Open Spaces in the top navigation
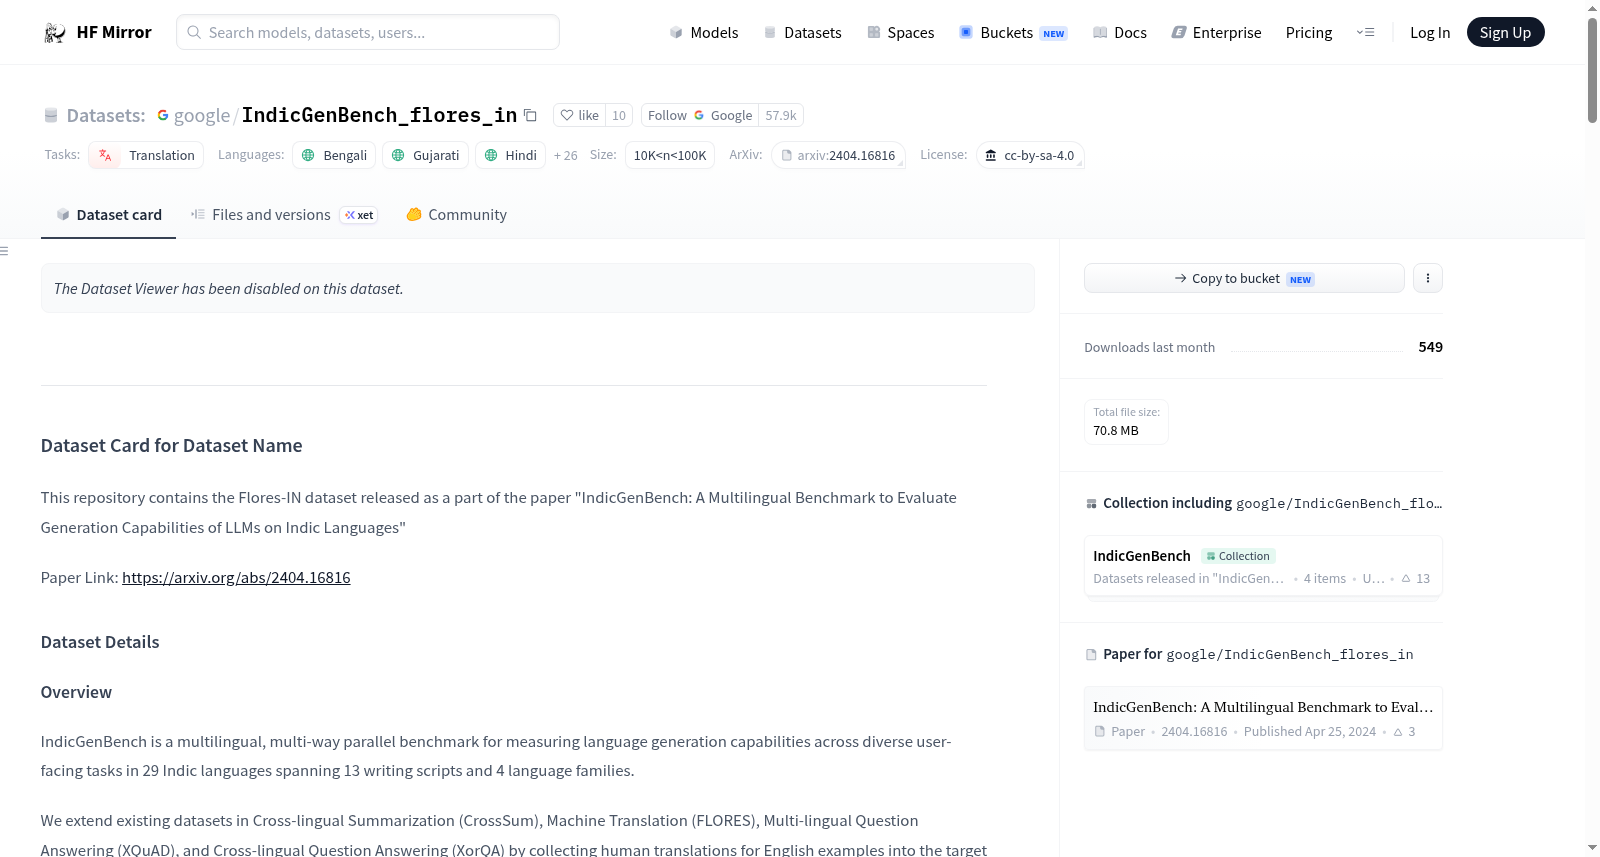The height and width of the screenshot is (857, 1600). point(900,32)
